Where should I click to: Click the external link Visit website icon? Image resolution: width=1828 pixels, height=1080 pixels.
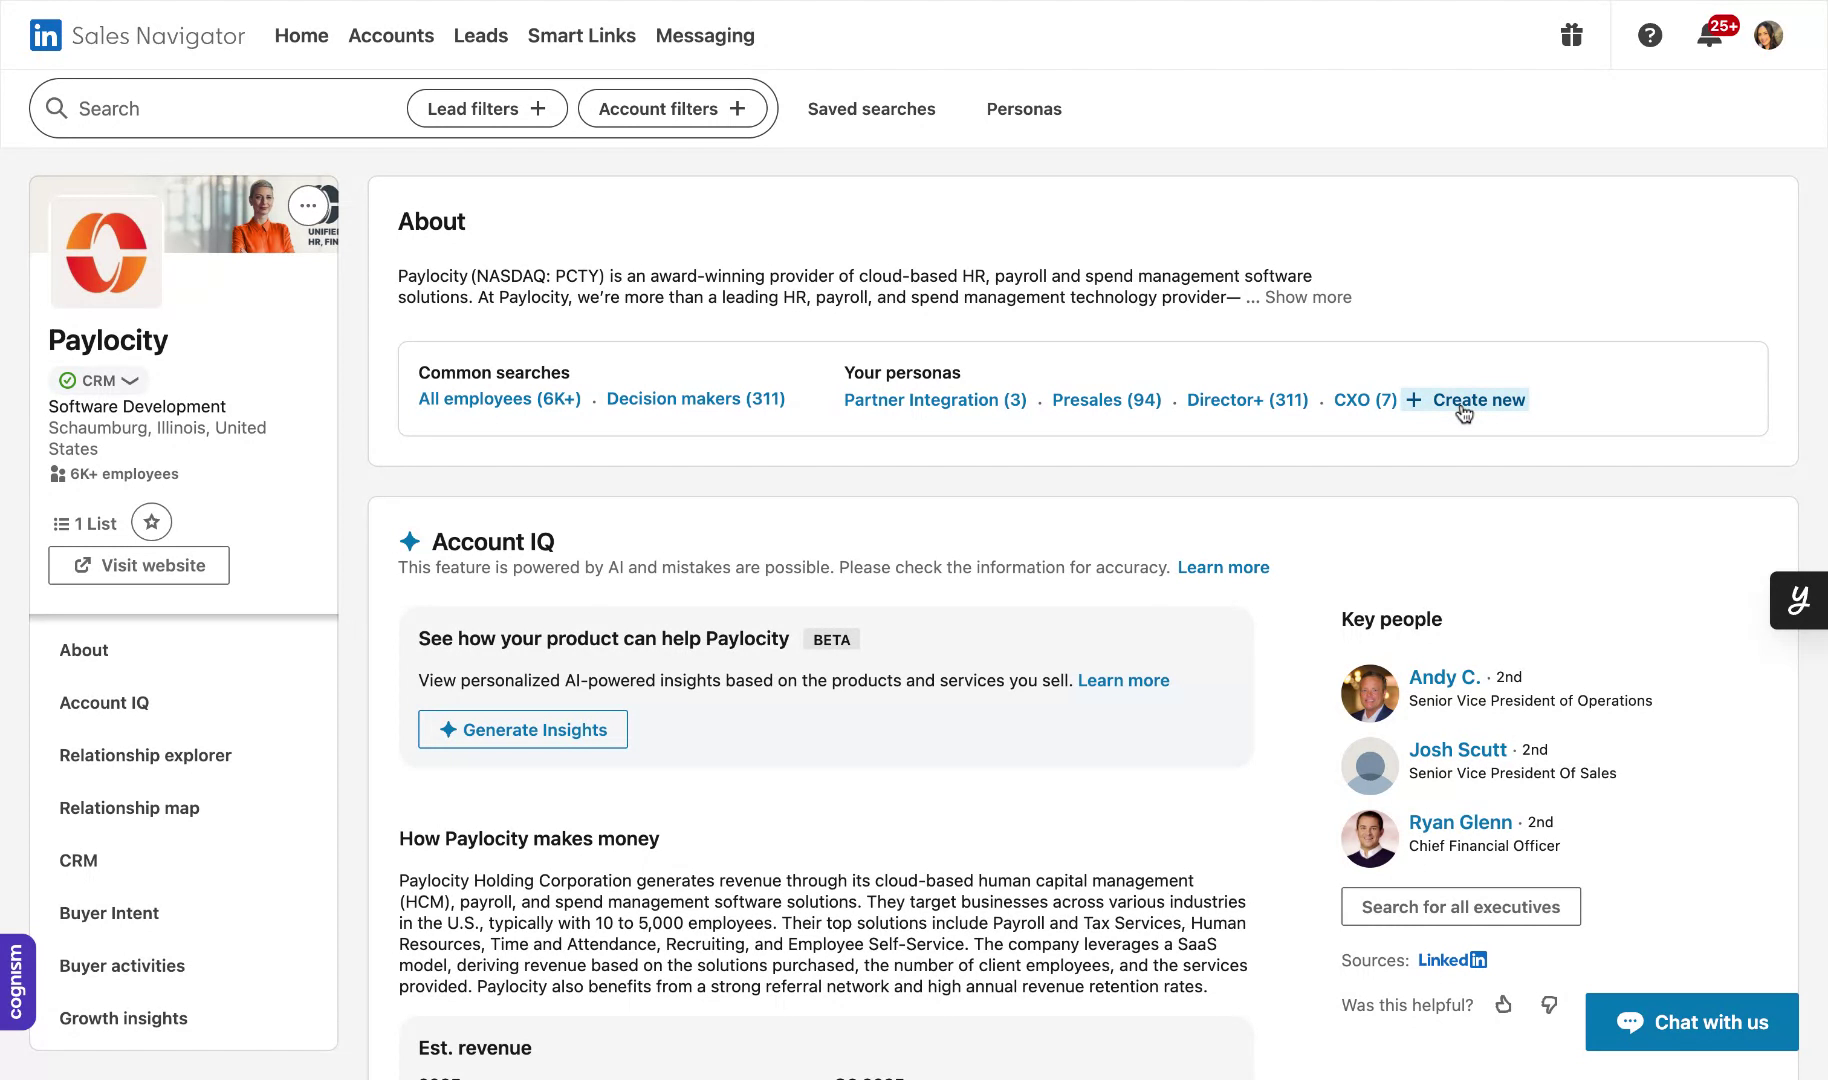pyautogui.click(x=85, y=565)
